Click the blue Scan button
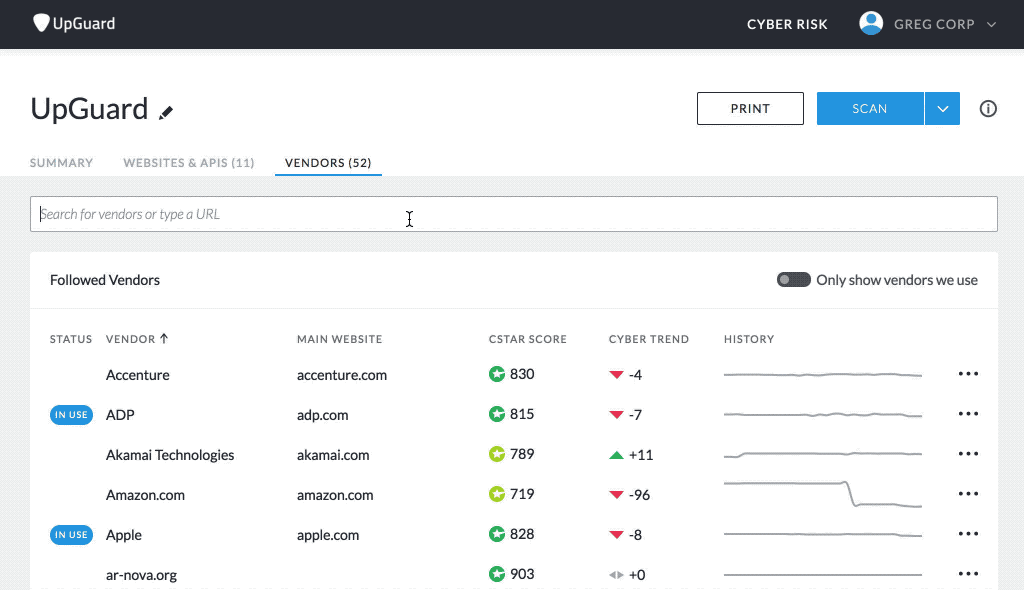Viewport: 1024px width, 590px height. [x=870, y=108]
